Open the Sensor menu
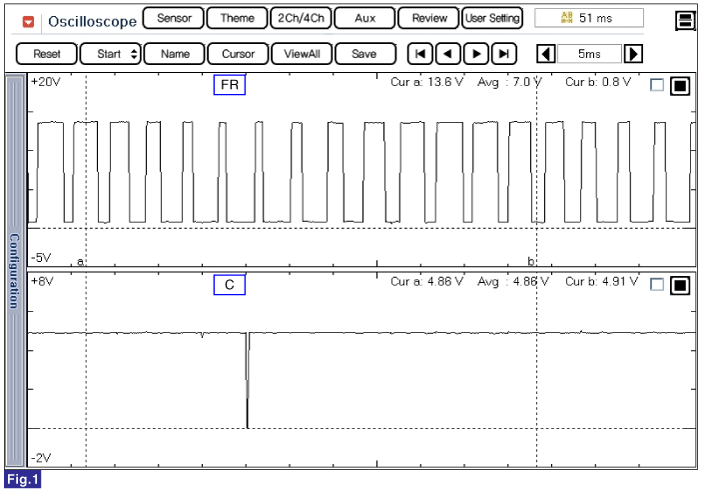701x492 pixels. coord(173,18)
